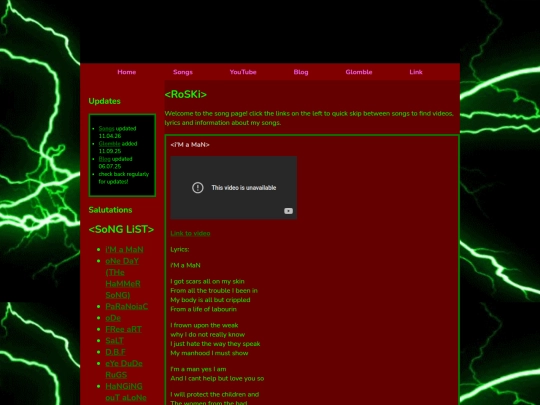Screen dimensions: 540x405
Task: Jump to SaLT in song list
Action: click(x=114, y=340)
